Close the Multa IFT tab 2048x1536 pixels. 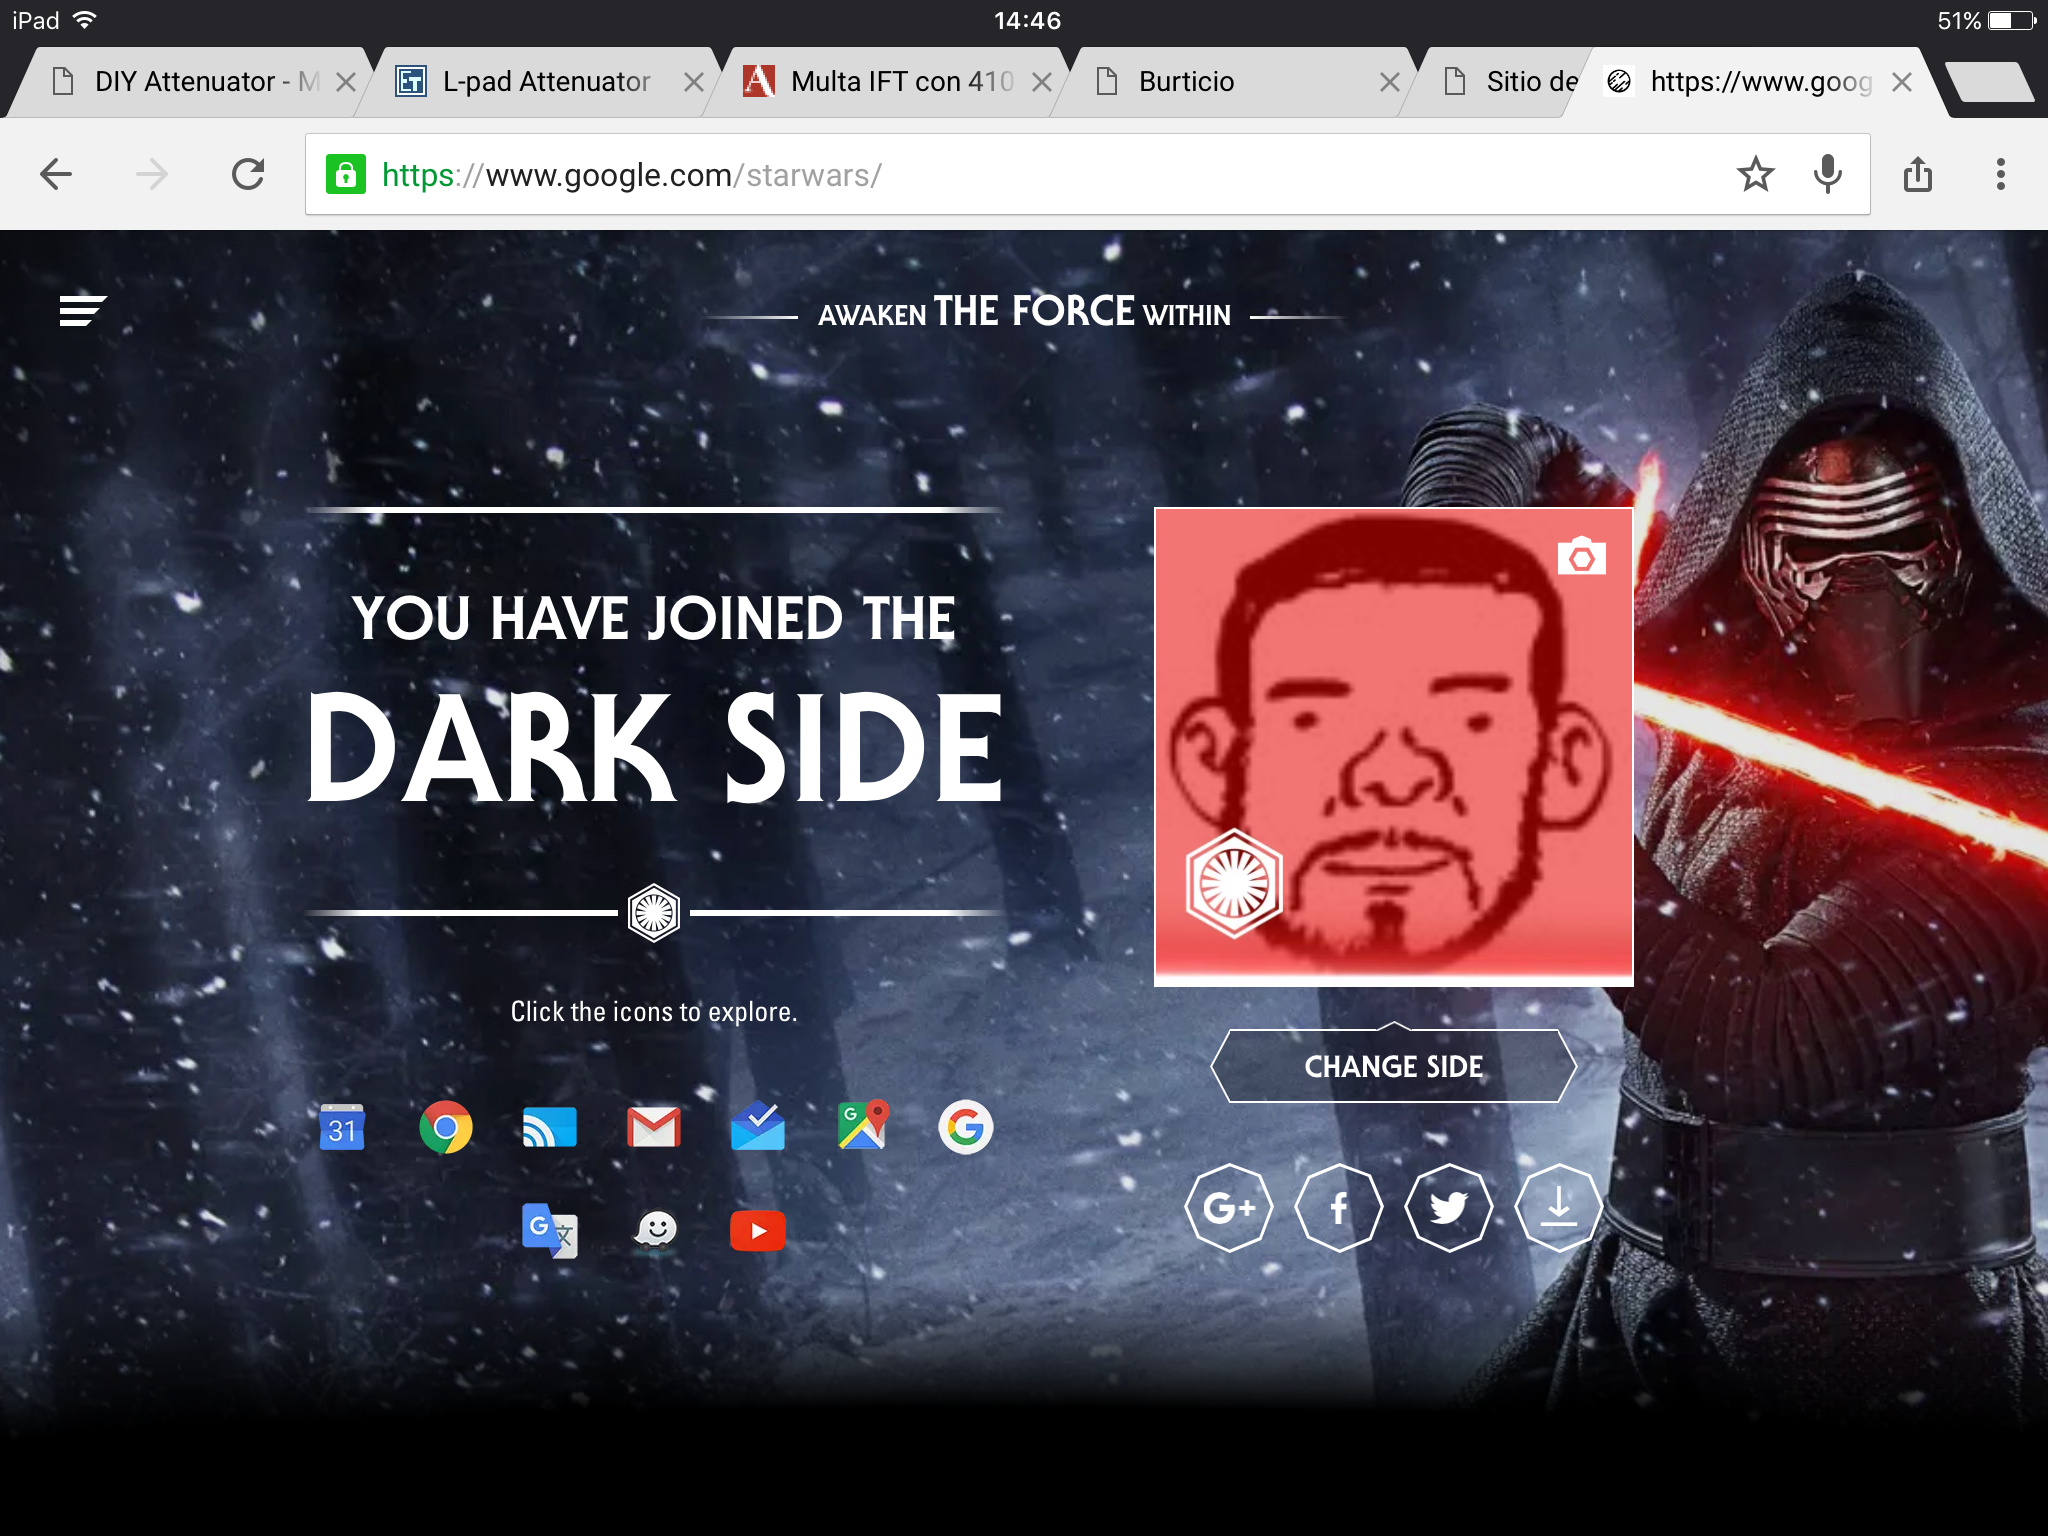coord(1042,82)
